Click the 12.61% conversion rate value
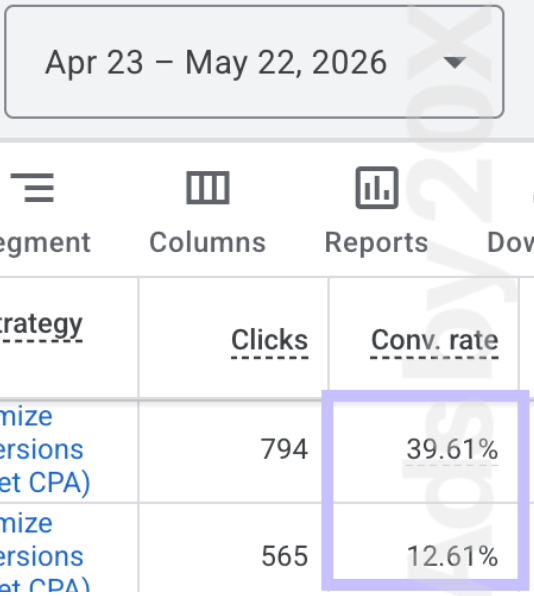Image resolution: width=534 pixels, height=596 pixels. pyautogui.click(x=452, y=556)
